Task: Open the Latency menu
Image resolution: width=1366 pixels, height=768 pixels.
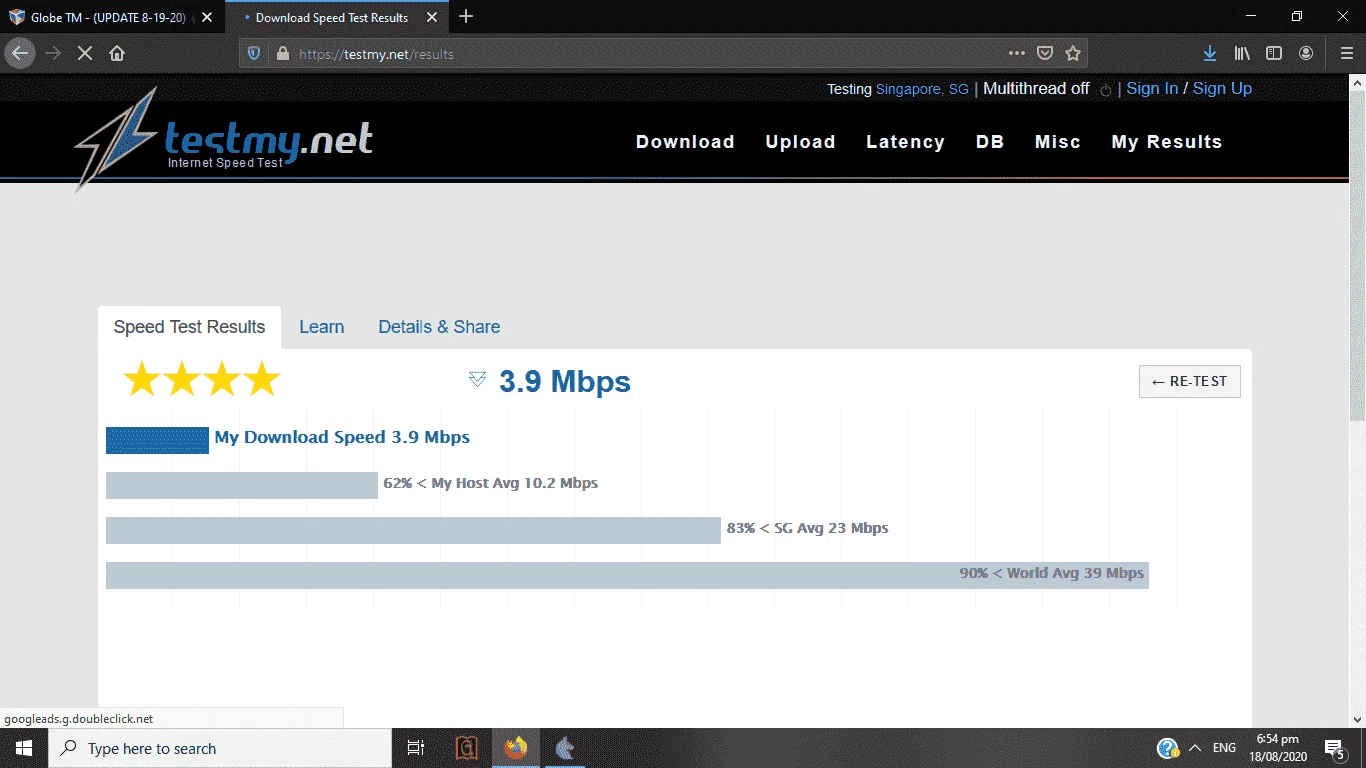Action: (905, 142)
